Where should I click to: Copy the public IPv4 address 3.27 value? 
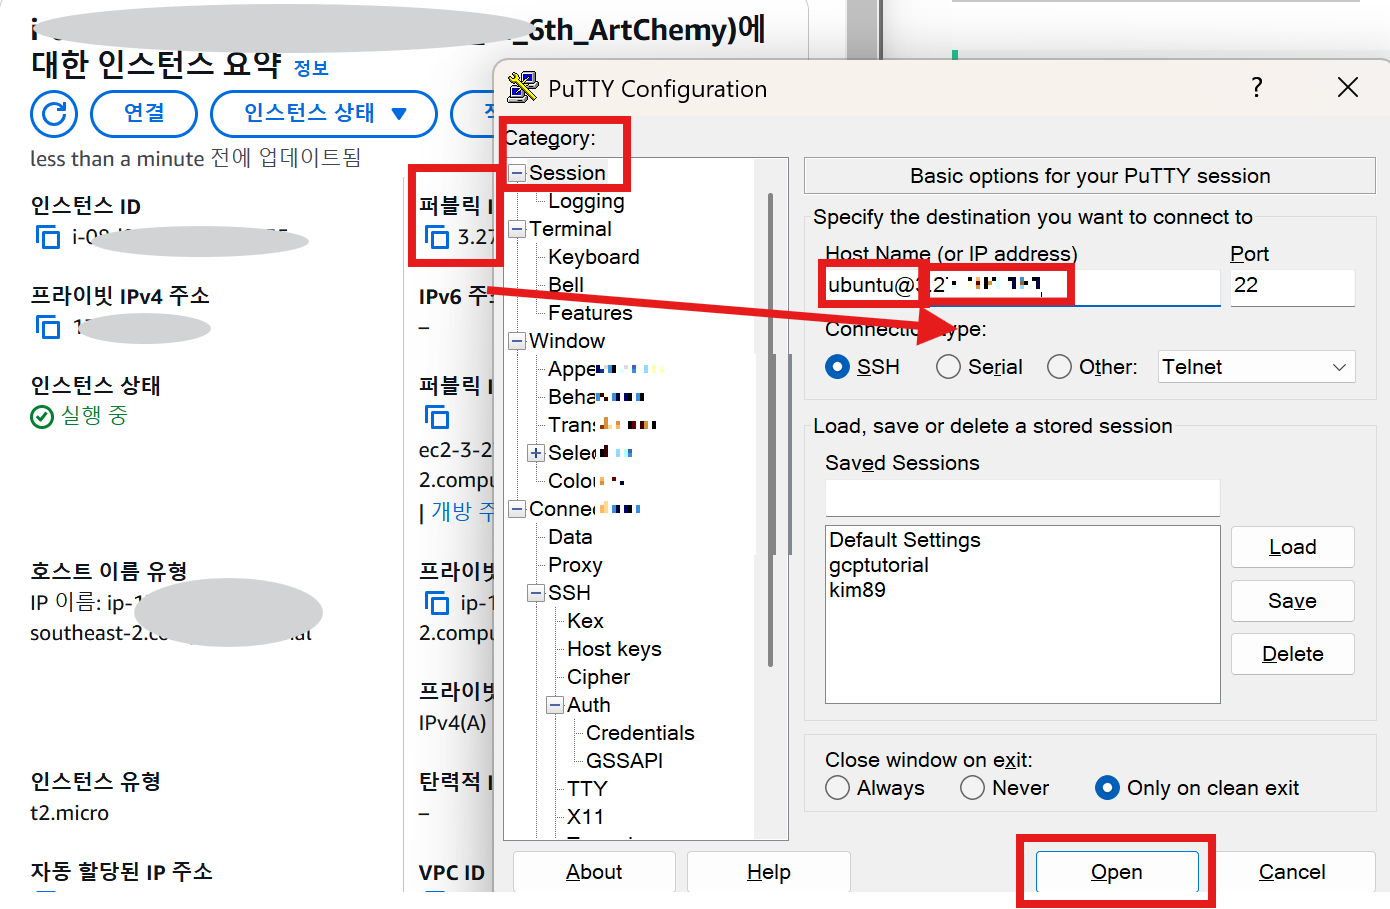click(x=437, y=237)
